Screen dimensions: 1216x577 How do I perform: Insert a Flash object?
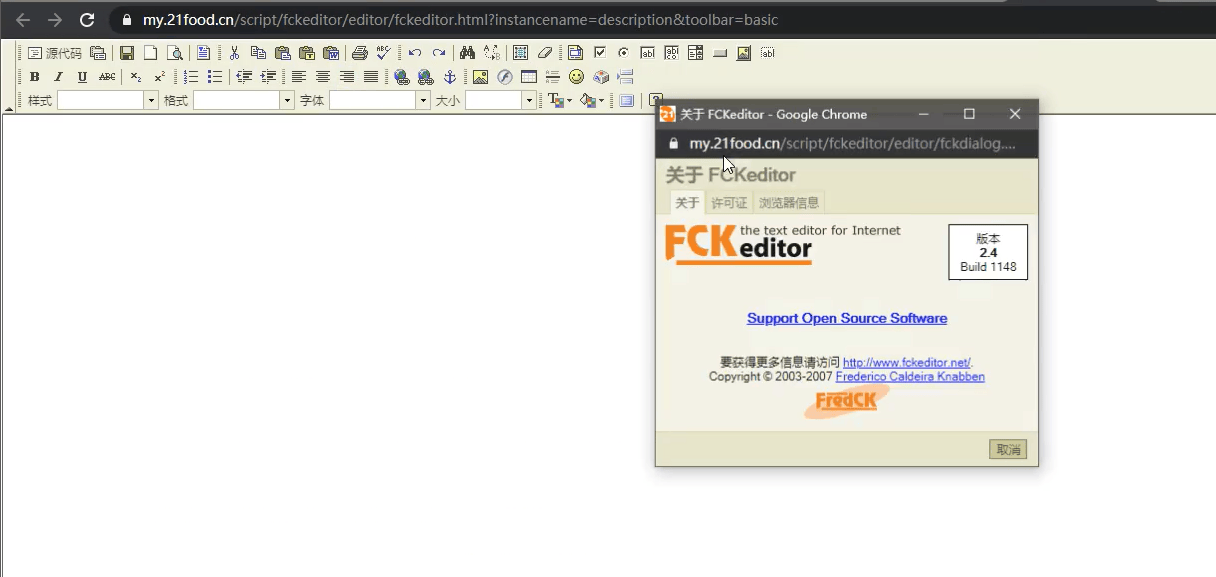point(505,77)
